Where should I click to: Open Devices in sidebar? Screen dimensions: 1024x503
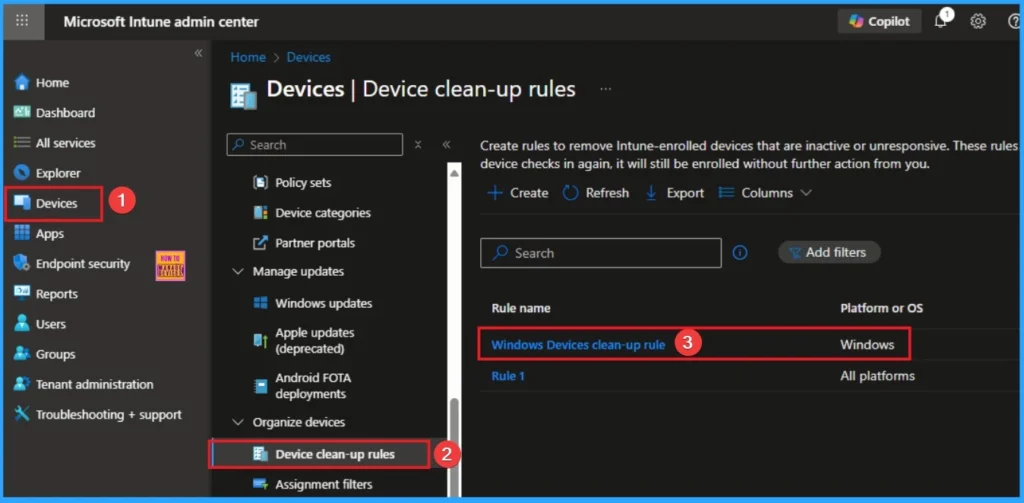click(x=54, y=203)
